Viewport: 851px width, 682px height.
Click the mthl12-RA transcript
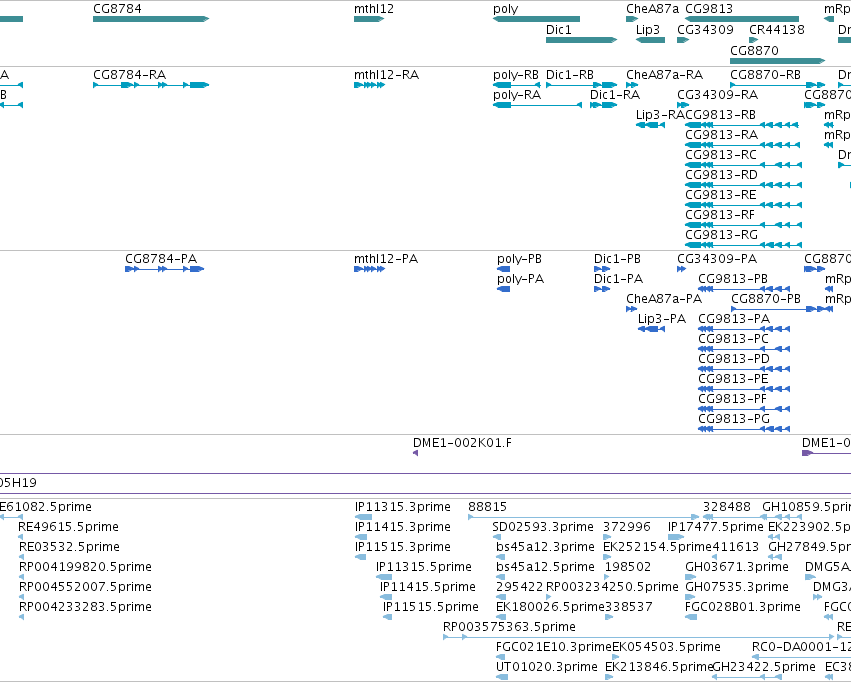tap(369, 85)
